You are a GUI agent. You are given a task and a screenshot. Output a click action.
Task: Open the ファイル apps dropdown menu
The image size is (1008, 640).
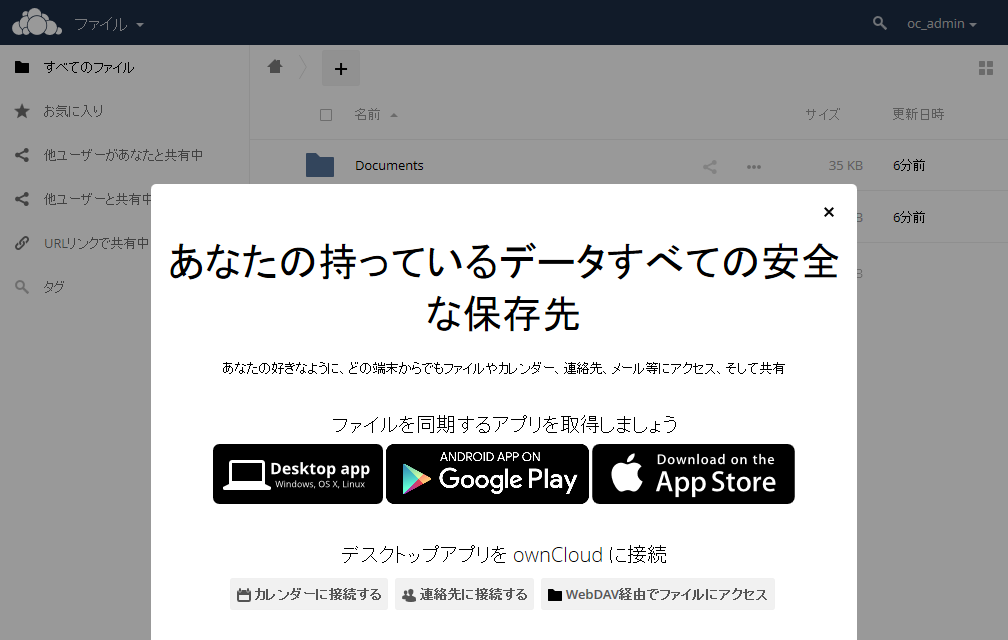109,24
